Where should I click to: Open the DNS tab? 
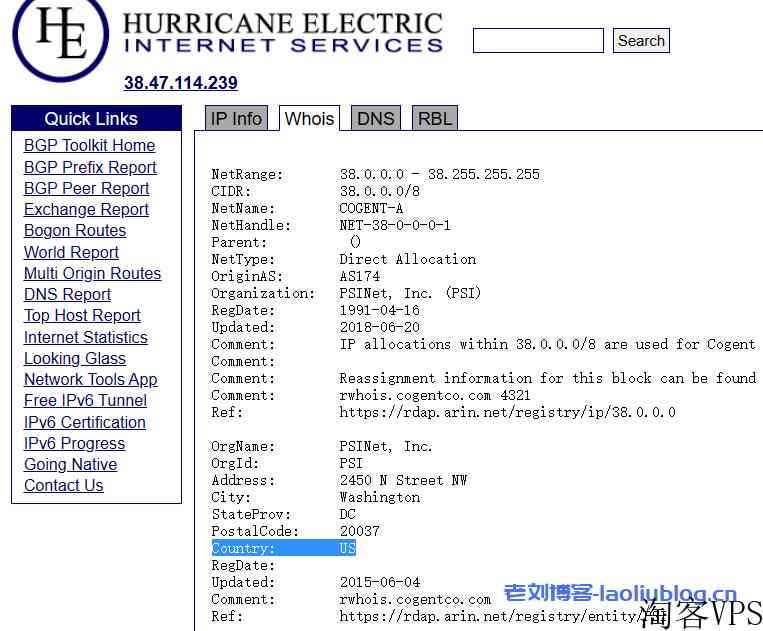pos(375,119)
